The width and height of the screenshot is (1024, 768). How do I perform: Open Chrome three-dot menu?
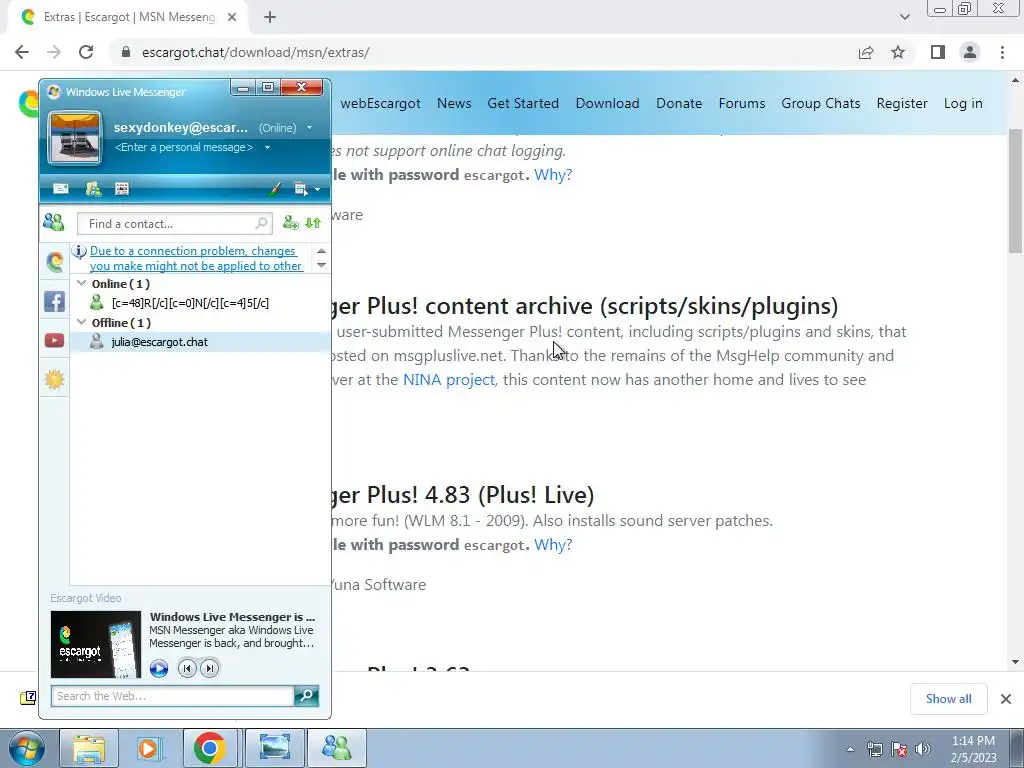coord(1002,52)
